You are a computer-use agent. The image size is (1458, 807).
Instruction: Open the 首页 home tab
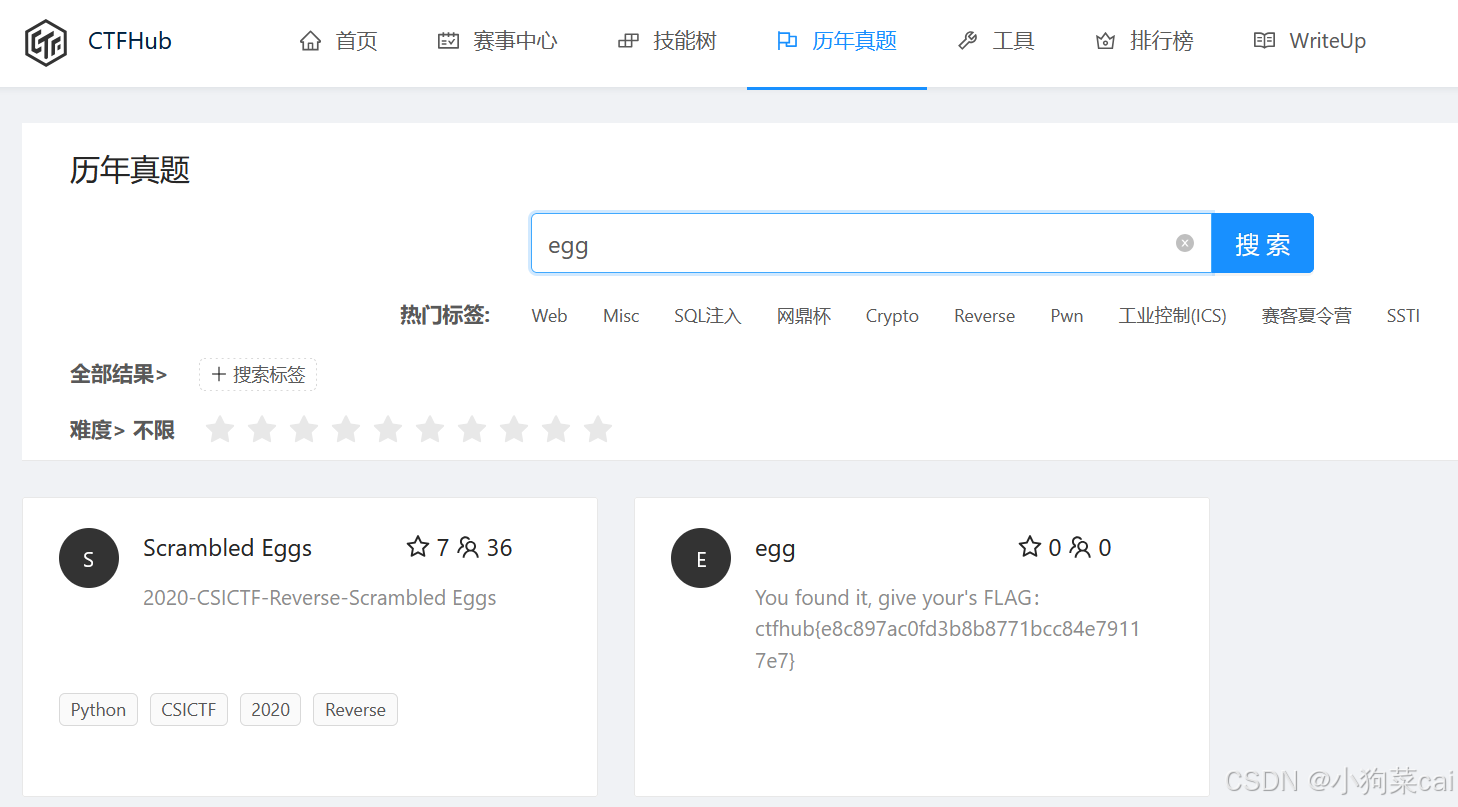338,41
